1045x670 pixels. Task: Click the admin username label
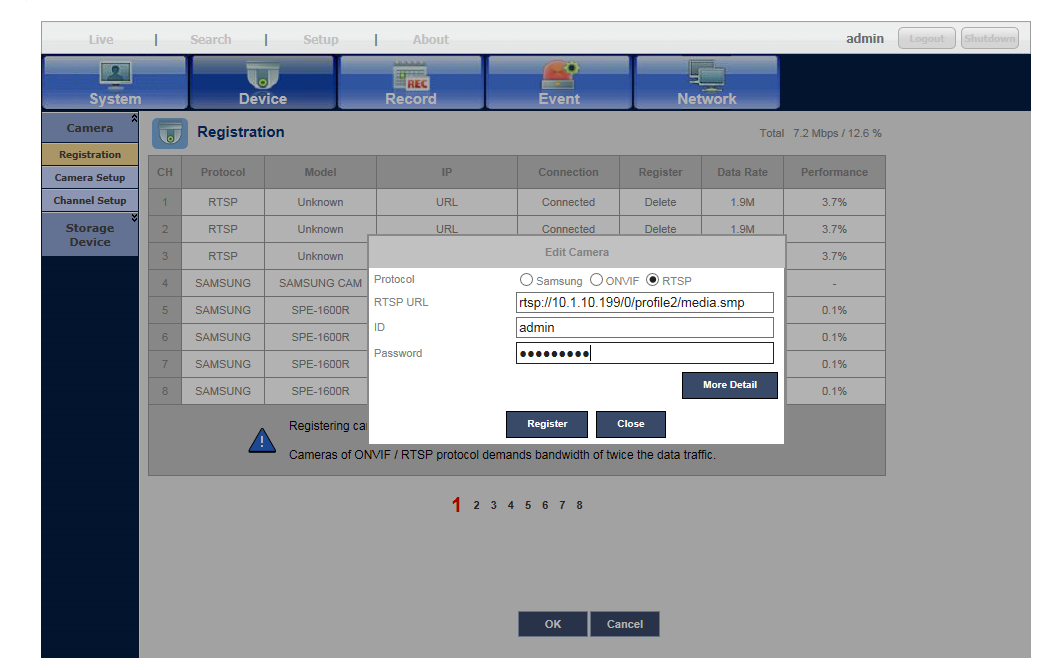(x=865, y=39)
